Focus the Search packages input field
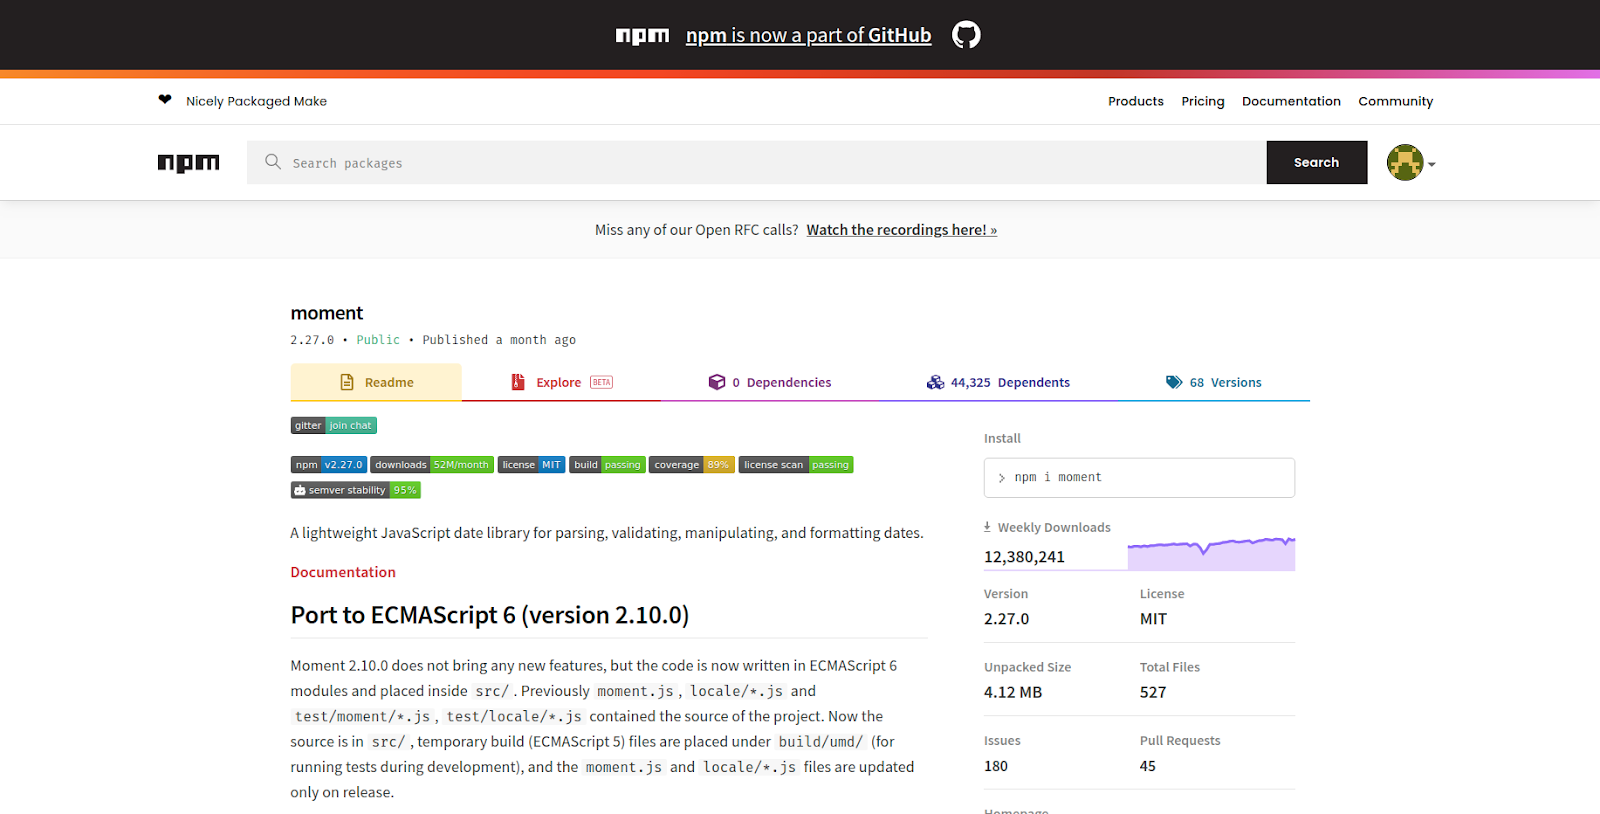The height and width of the screenshot is (814, 1600). (757, 162)
